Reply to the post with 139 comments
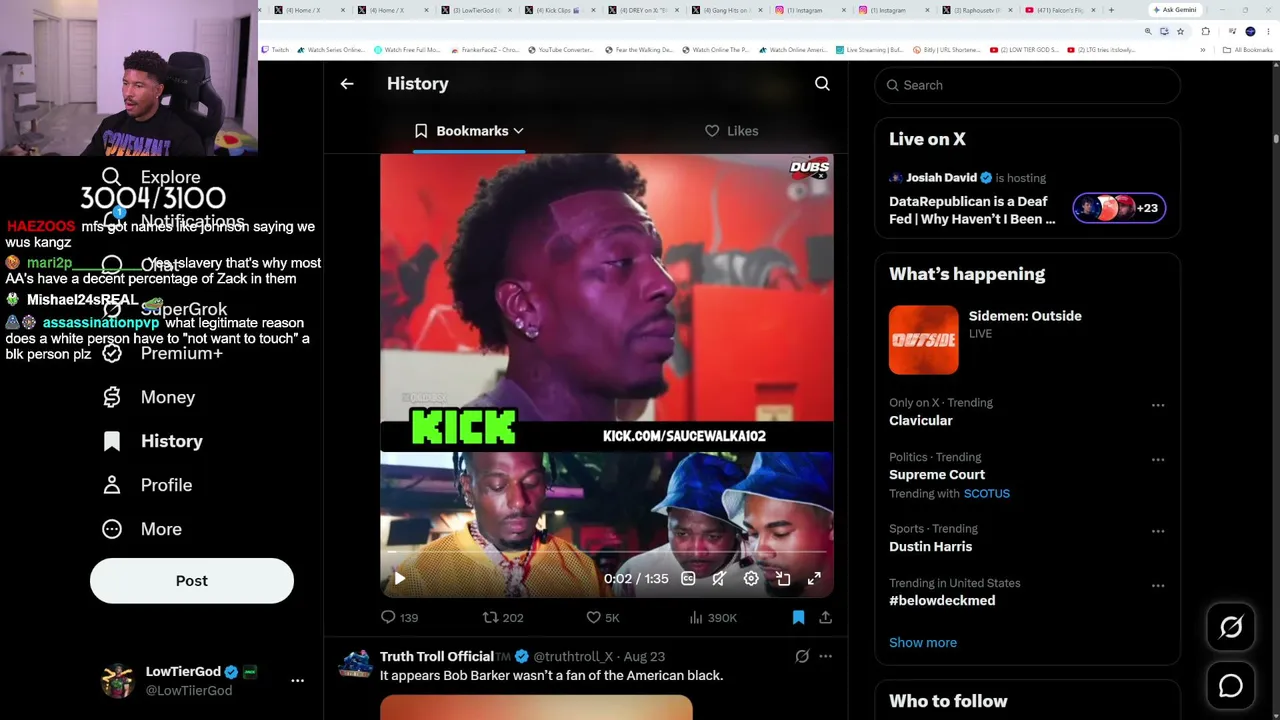Viewport: 1280px width, 720px height. point(400,618)
